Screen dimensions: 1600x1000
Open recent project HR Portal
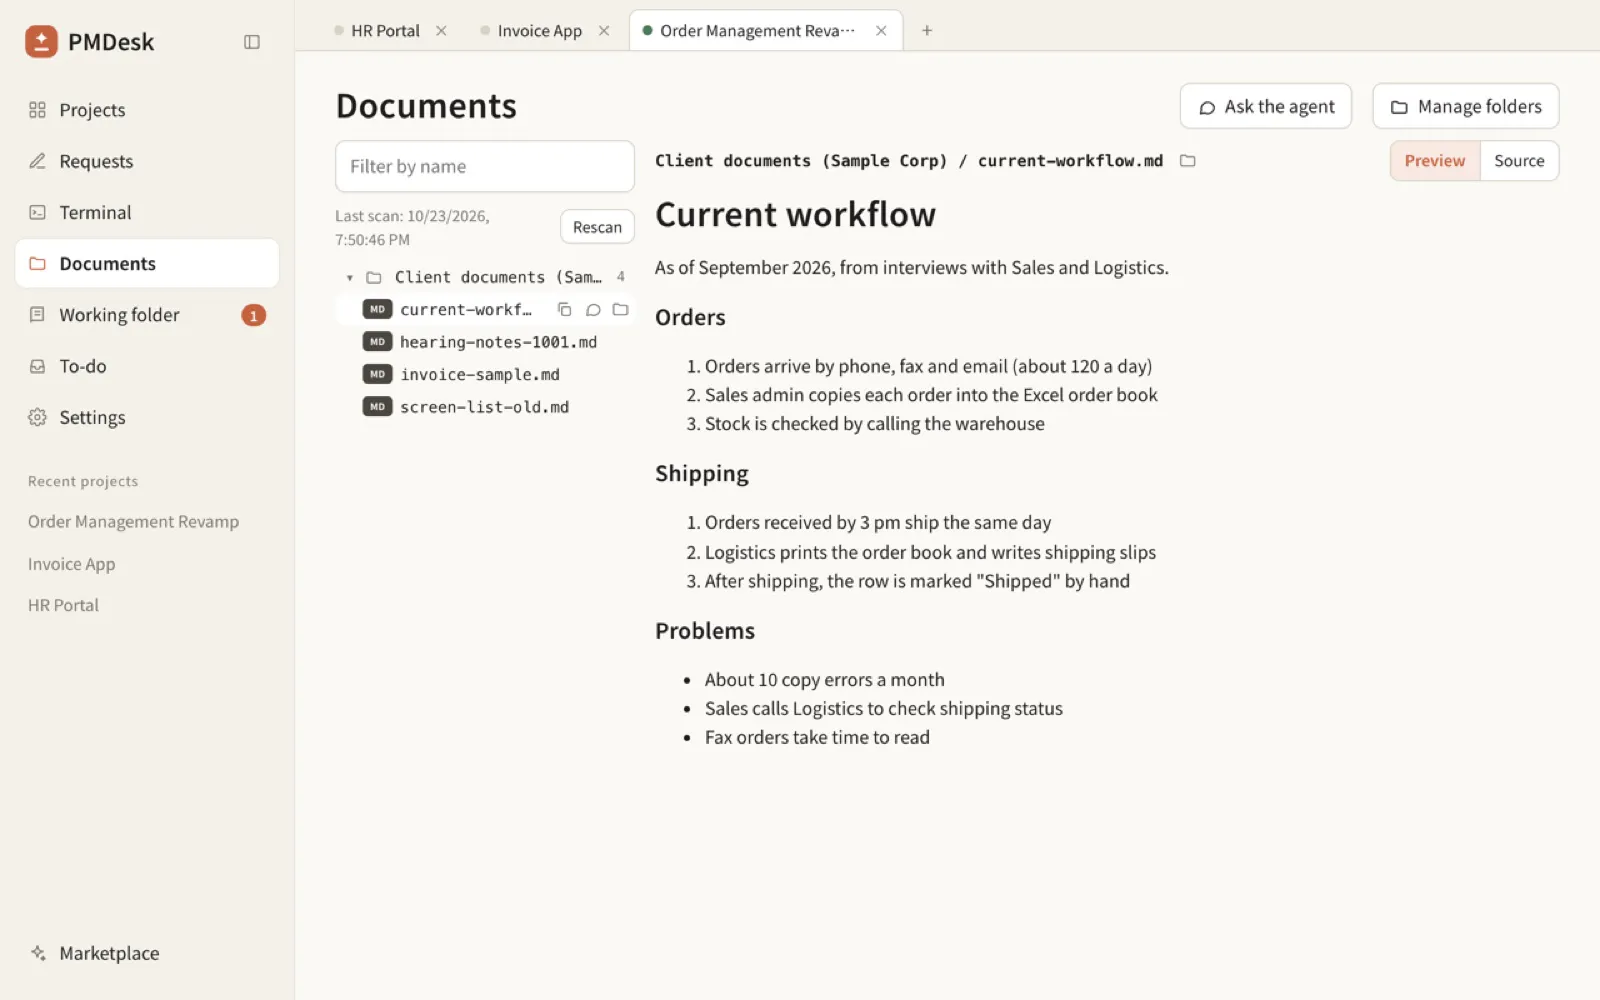pos(63,605)
